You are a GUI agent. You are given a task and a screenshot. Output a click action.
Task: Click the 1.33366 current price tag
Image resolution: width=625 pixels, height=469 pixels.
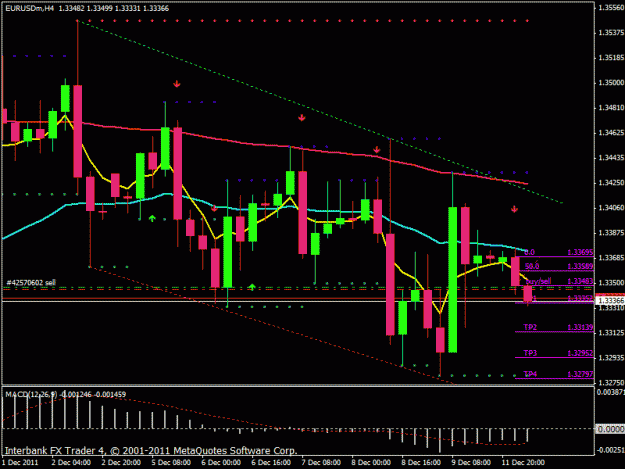610,300
